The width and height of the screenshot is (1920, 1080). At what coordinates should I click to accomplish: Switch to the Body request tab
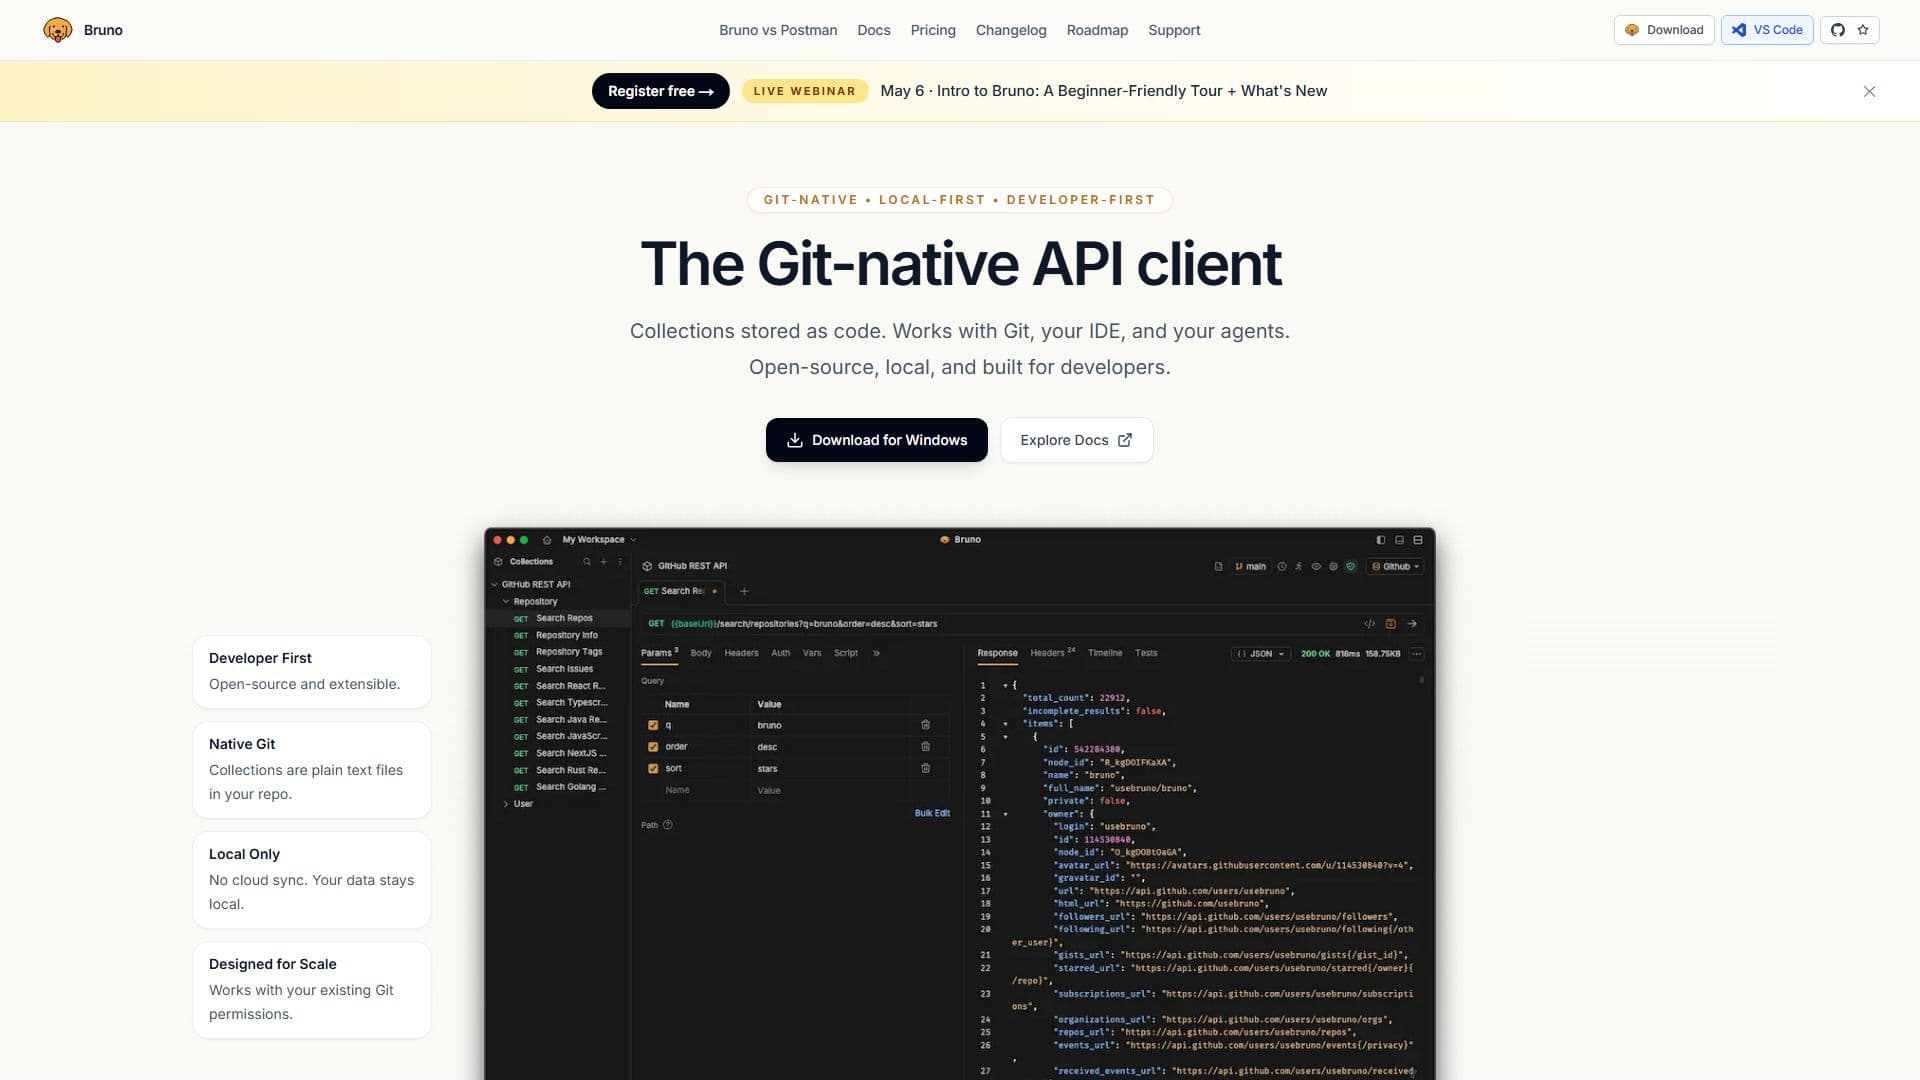701,654
